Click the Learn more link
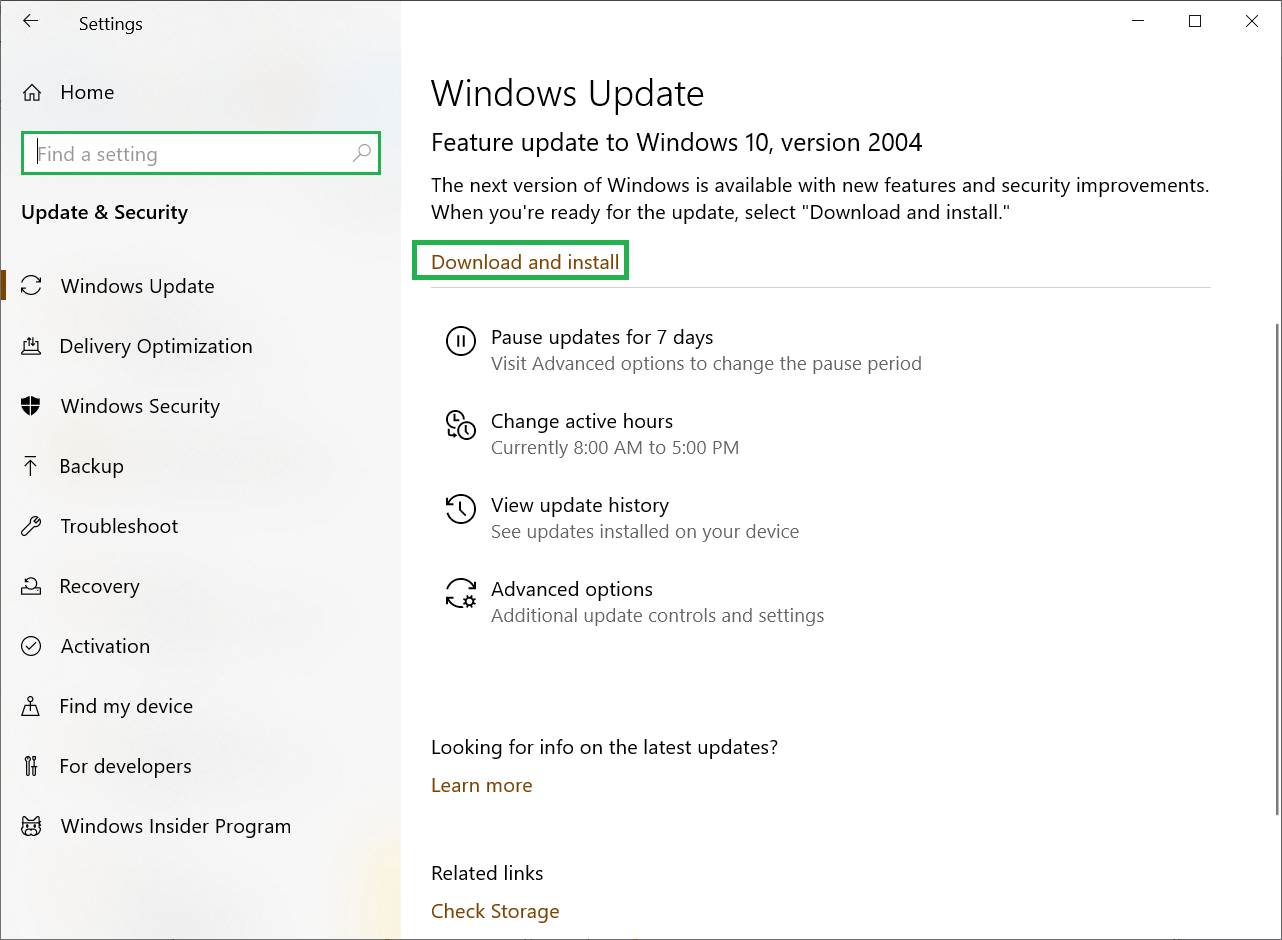This screenshot has width=1282, height=940. 481,785
